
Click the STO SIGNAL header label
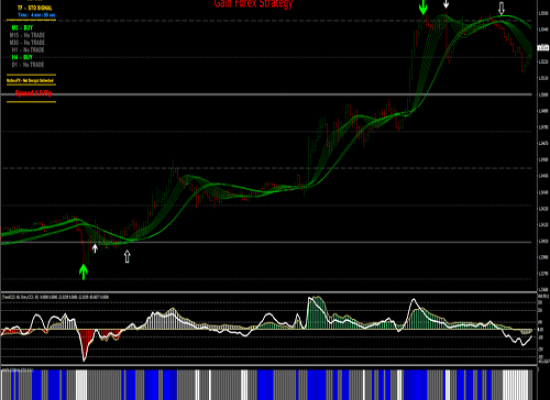coord(35,8)
